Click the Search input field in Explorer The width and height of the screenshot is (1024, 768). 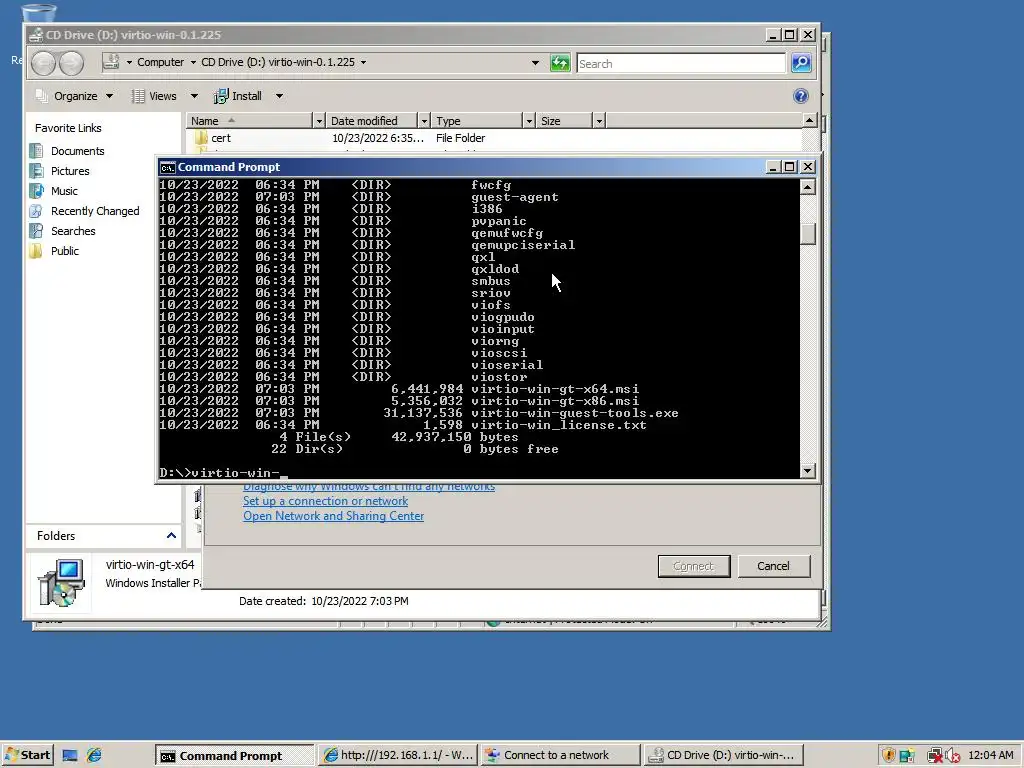pyautogui.click(x=680, y=63)
